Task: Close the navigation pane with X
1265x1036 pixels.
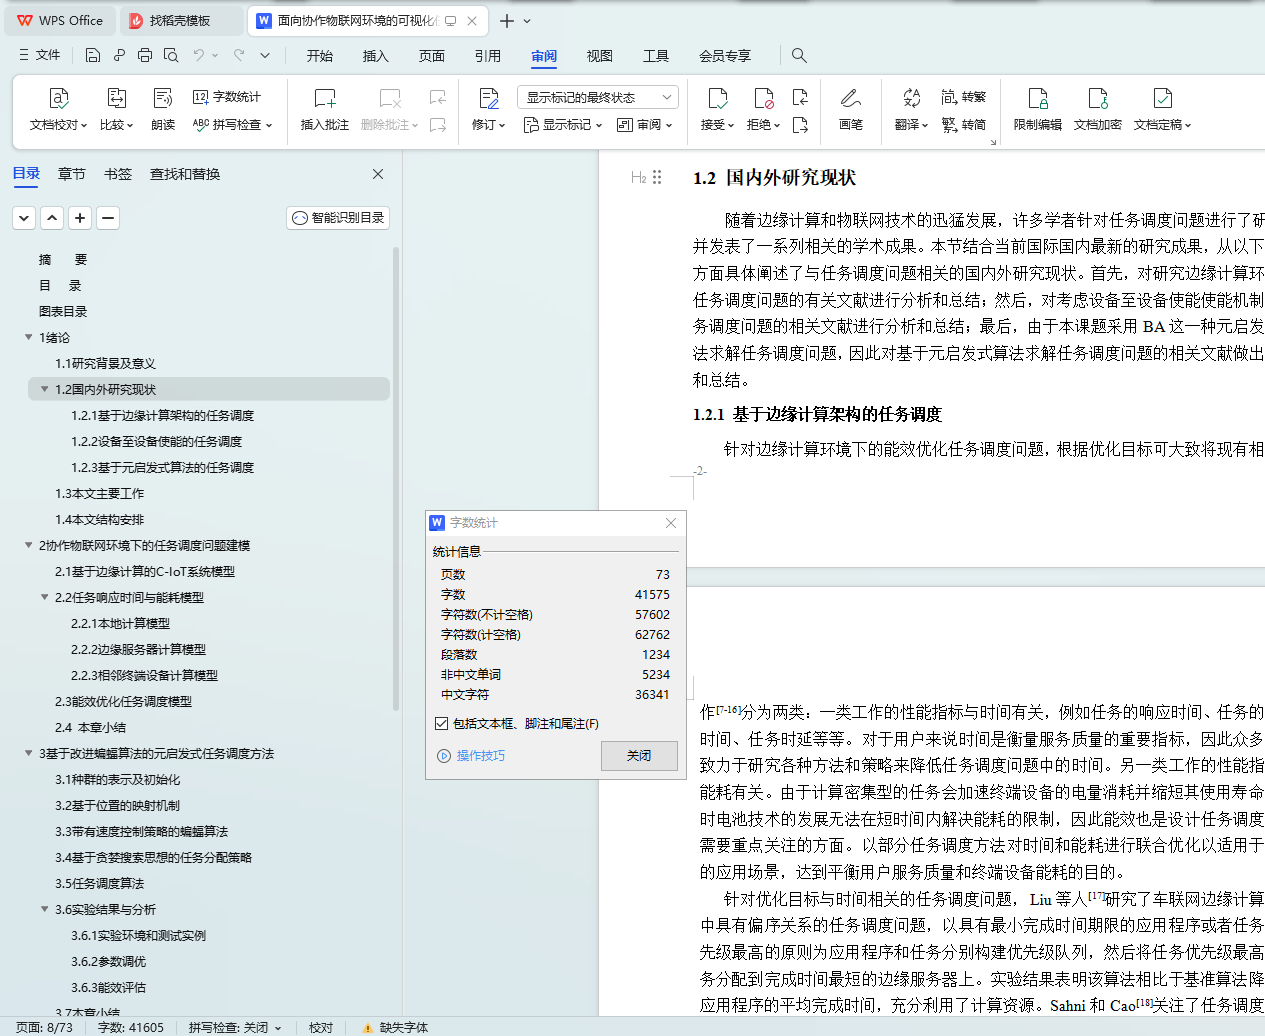Action: pos(378,174)
